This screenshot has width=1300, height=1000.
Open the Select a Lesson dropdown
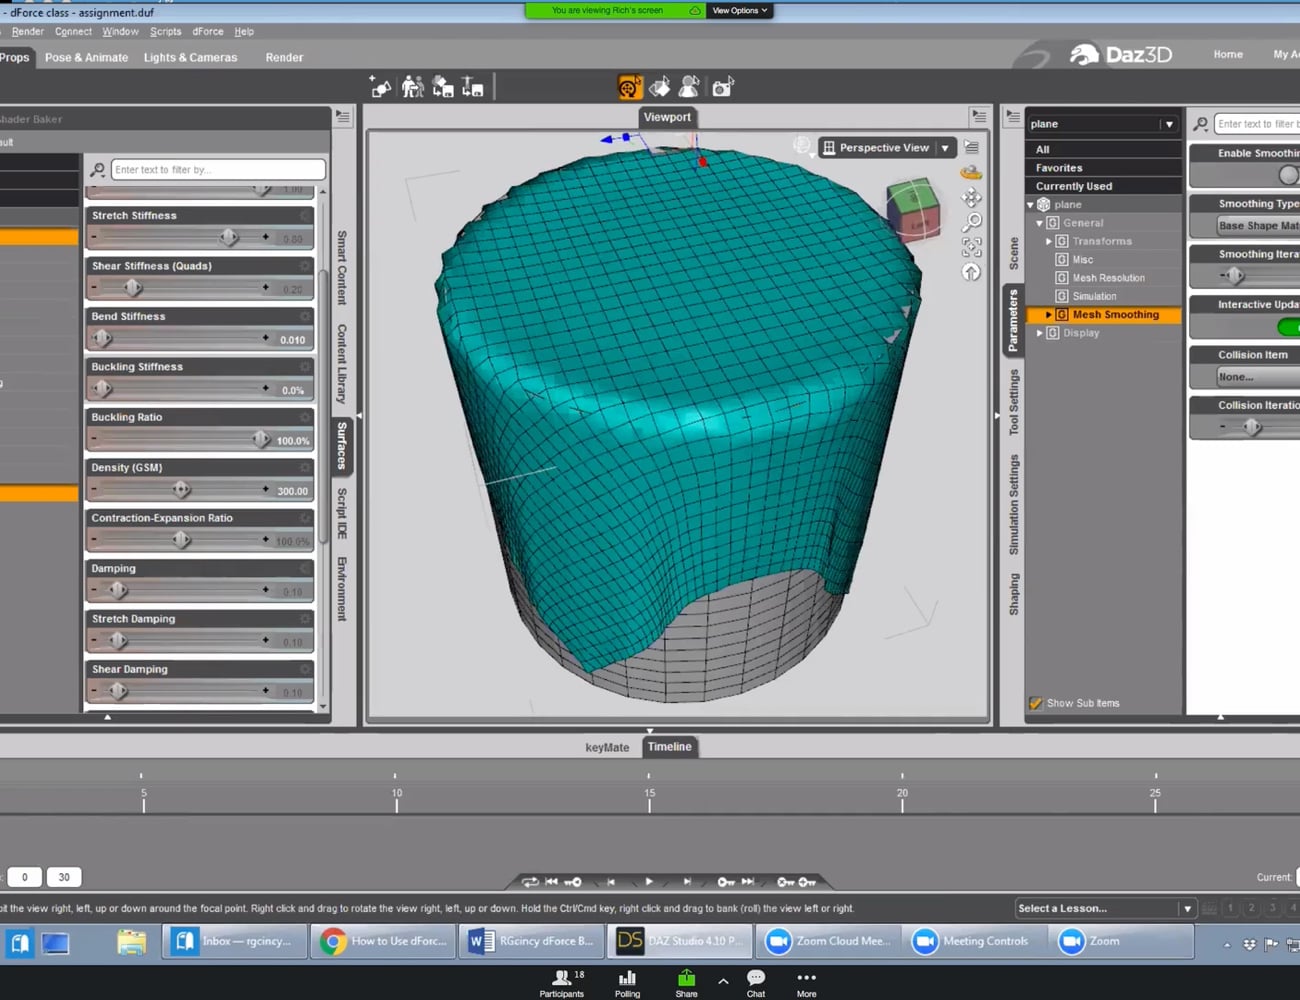tap(1105, 908)
